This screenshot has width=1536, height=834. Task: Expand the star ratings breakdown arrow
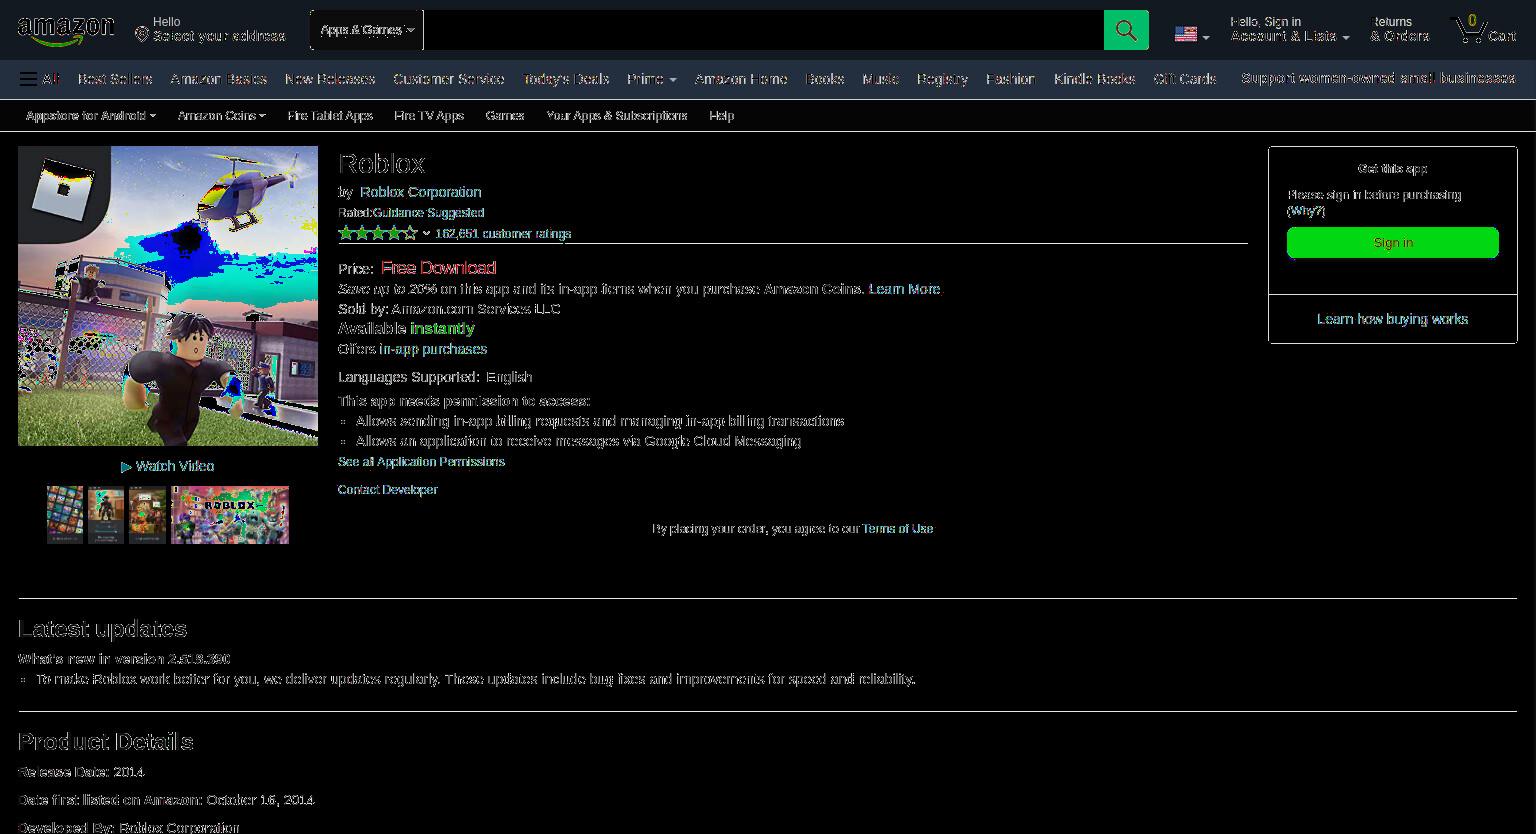426,234
